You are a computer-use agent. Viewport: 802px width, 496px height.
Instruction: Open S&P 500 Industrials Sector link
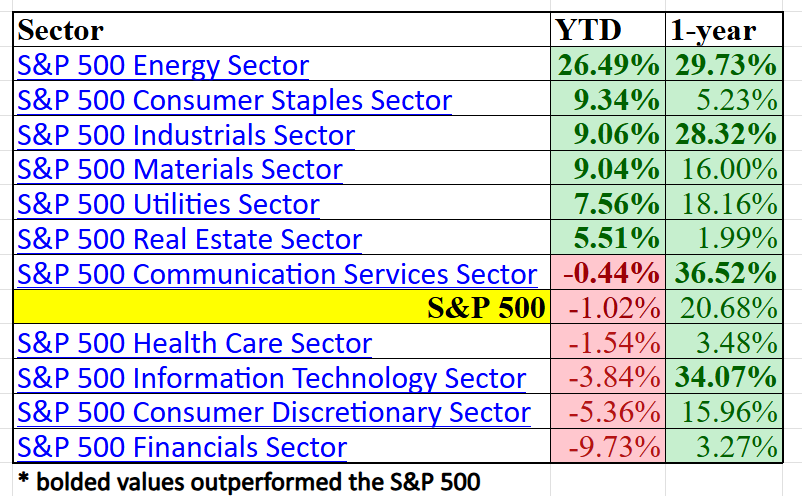(x=187, y=135)
